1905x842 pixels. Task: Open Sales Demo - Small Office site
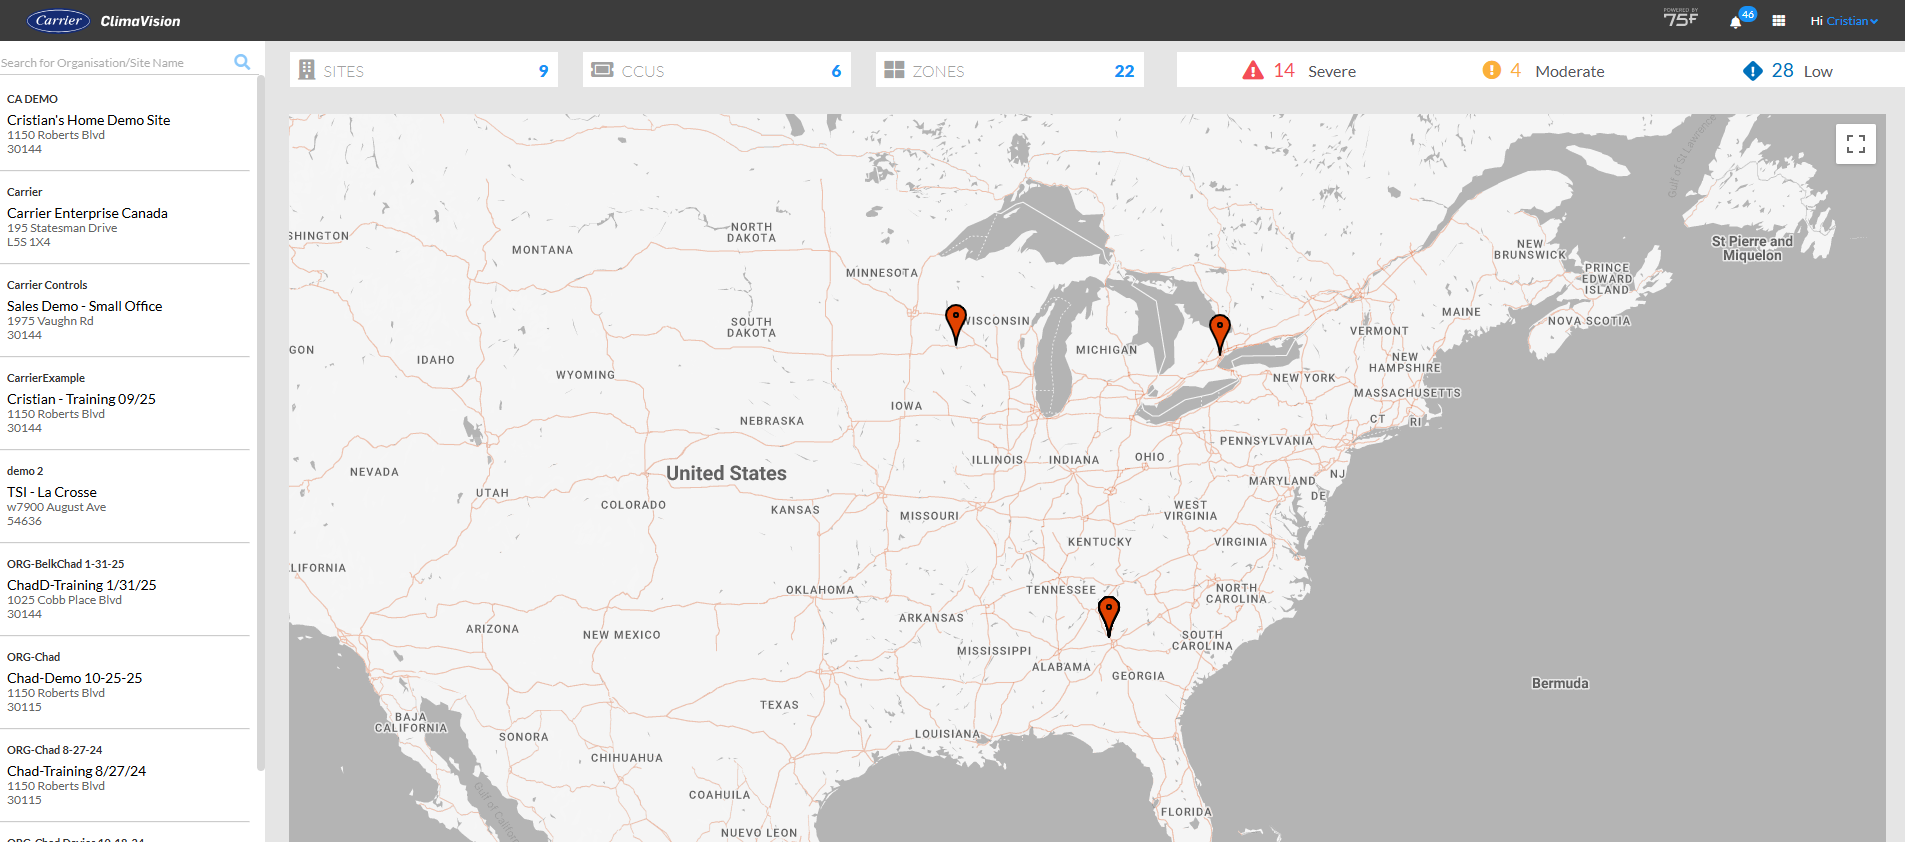84,306
